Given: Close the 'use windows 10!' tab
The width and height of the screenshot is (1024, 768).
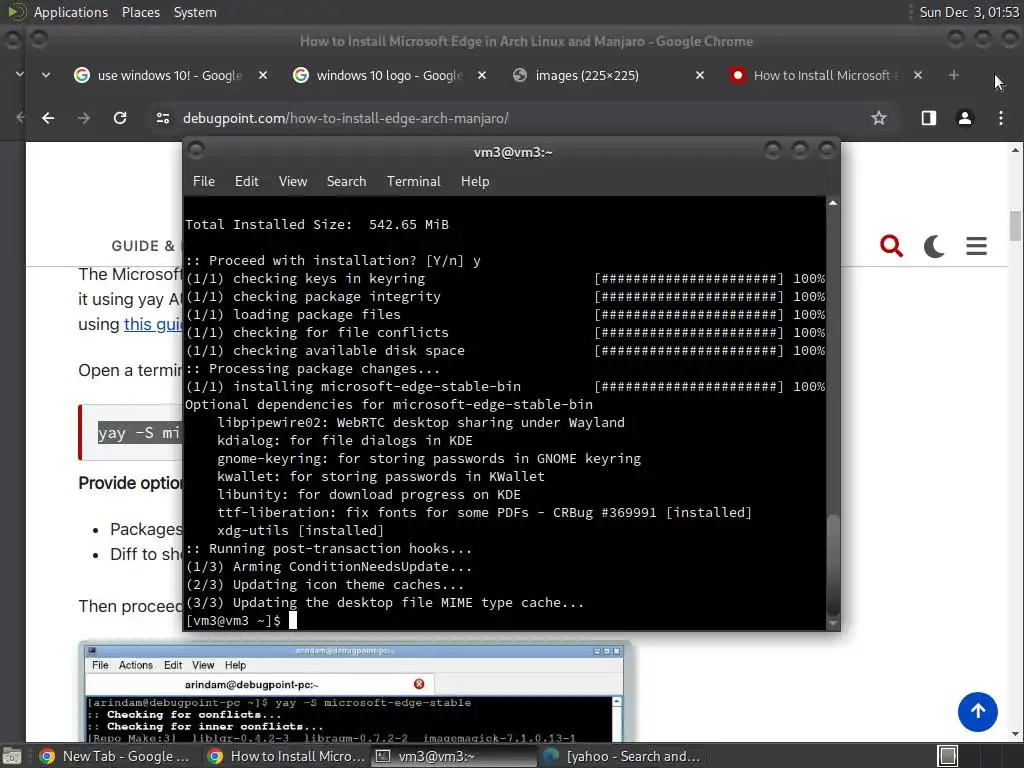Looking at the screenshot, I should (x=263, y=75).
